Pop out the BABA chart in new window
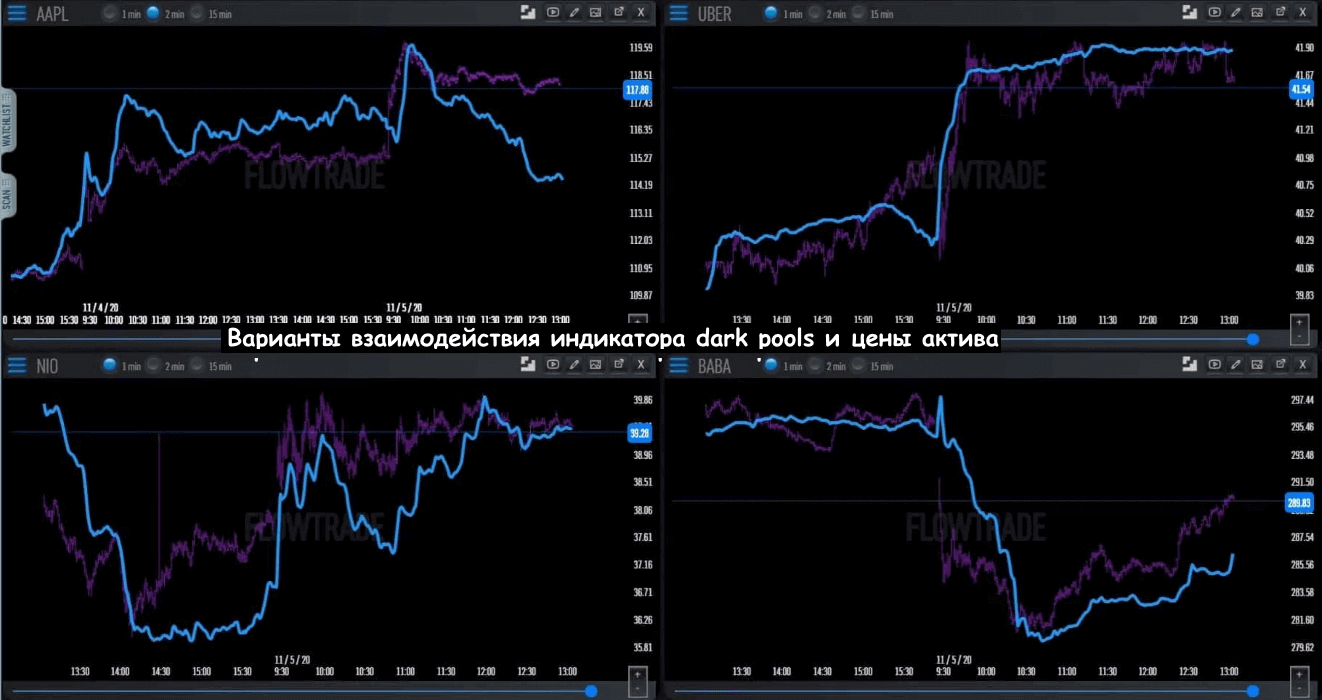 pyautogui.click(x=1280, y=365)
